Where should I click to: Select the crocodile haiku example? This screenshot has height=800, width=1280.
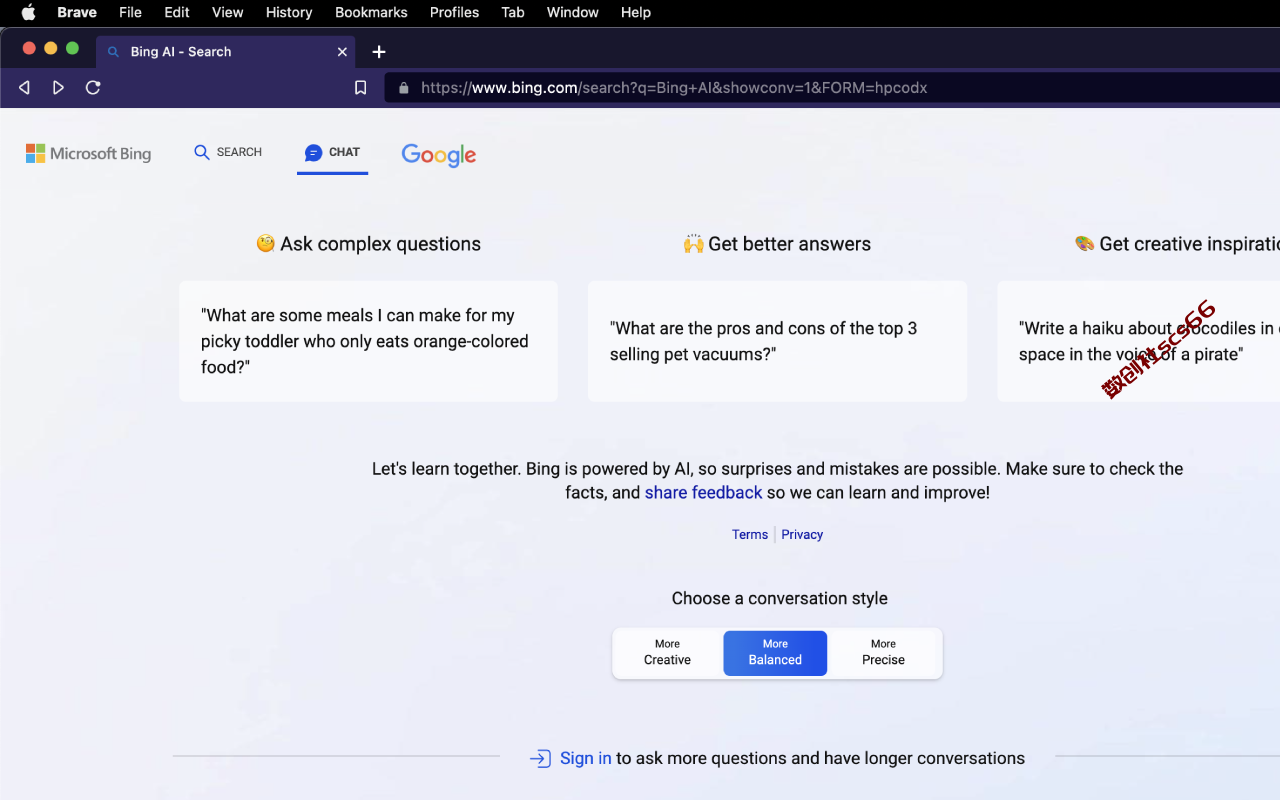(1138, 341)
